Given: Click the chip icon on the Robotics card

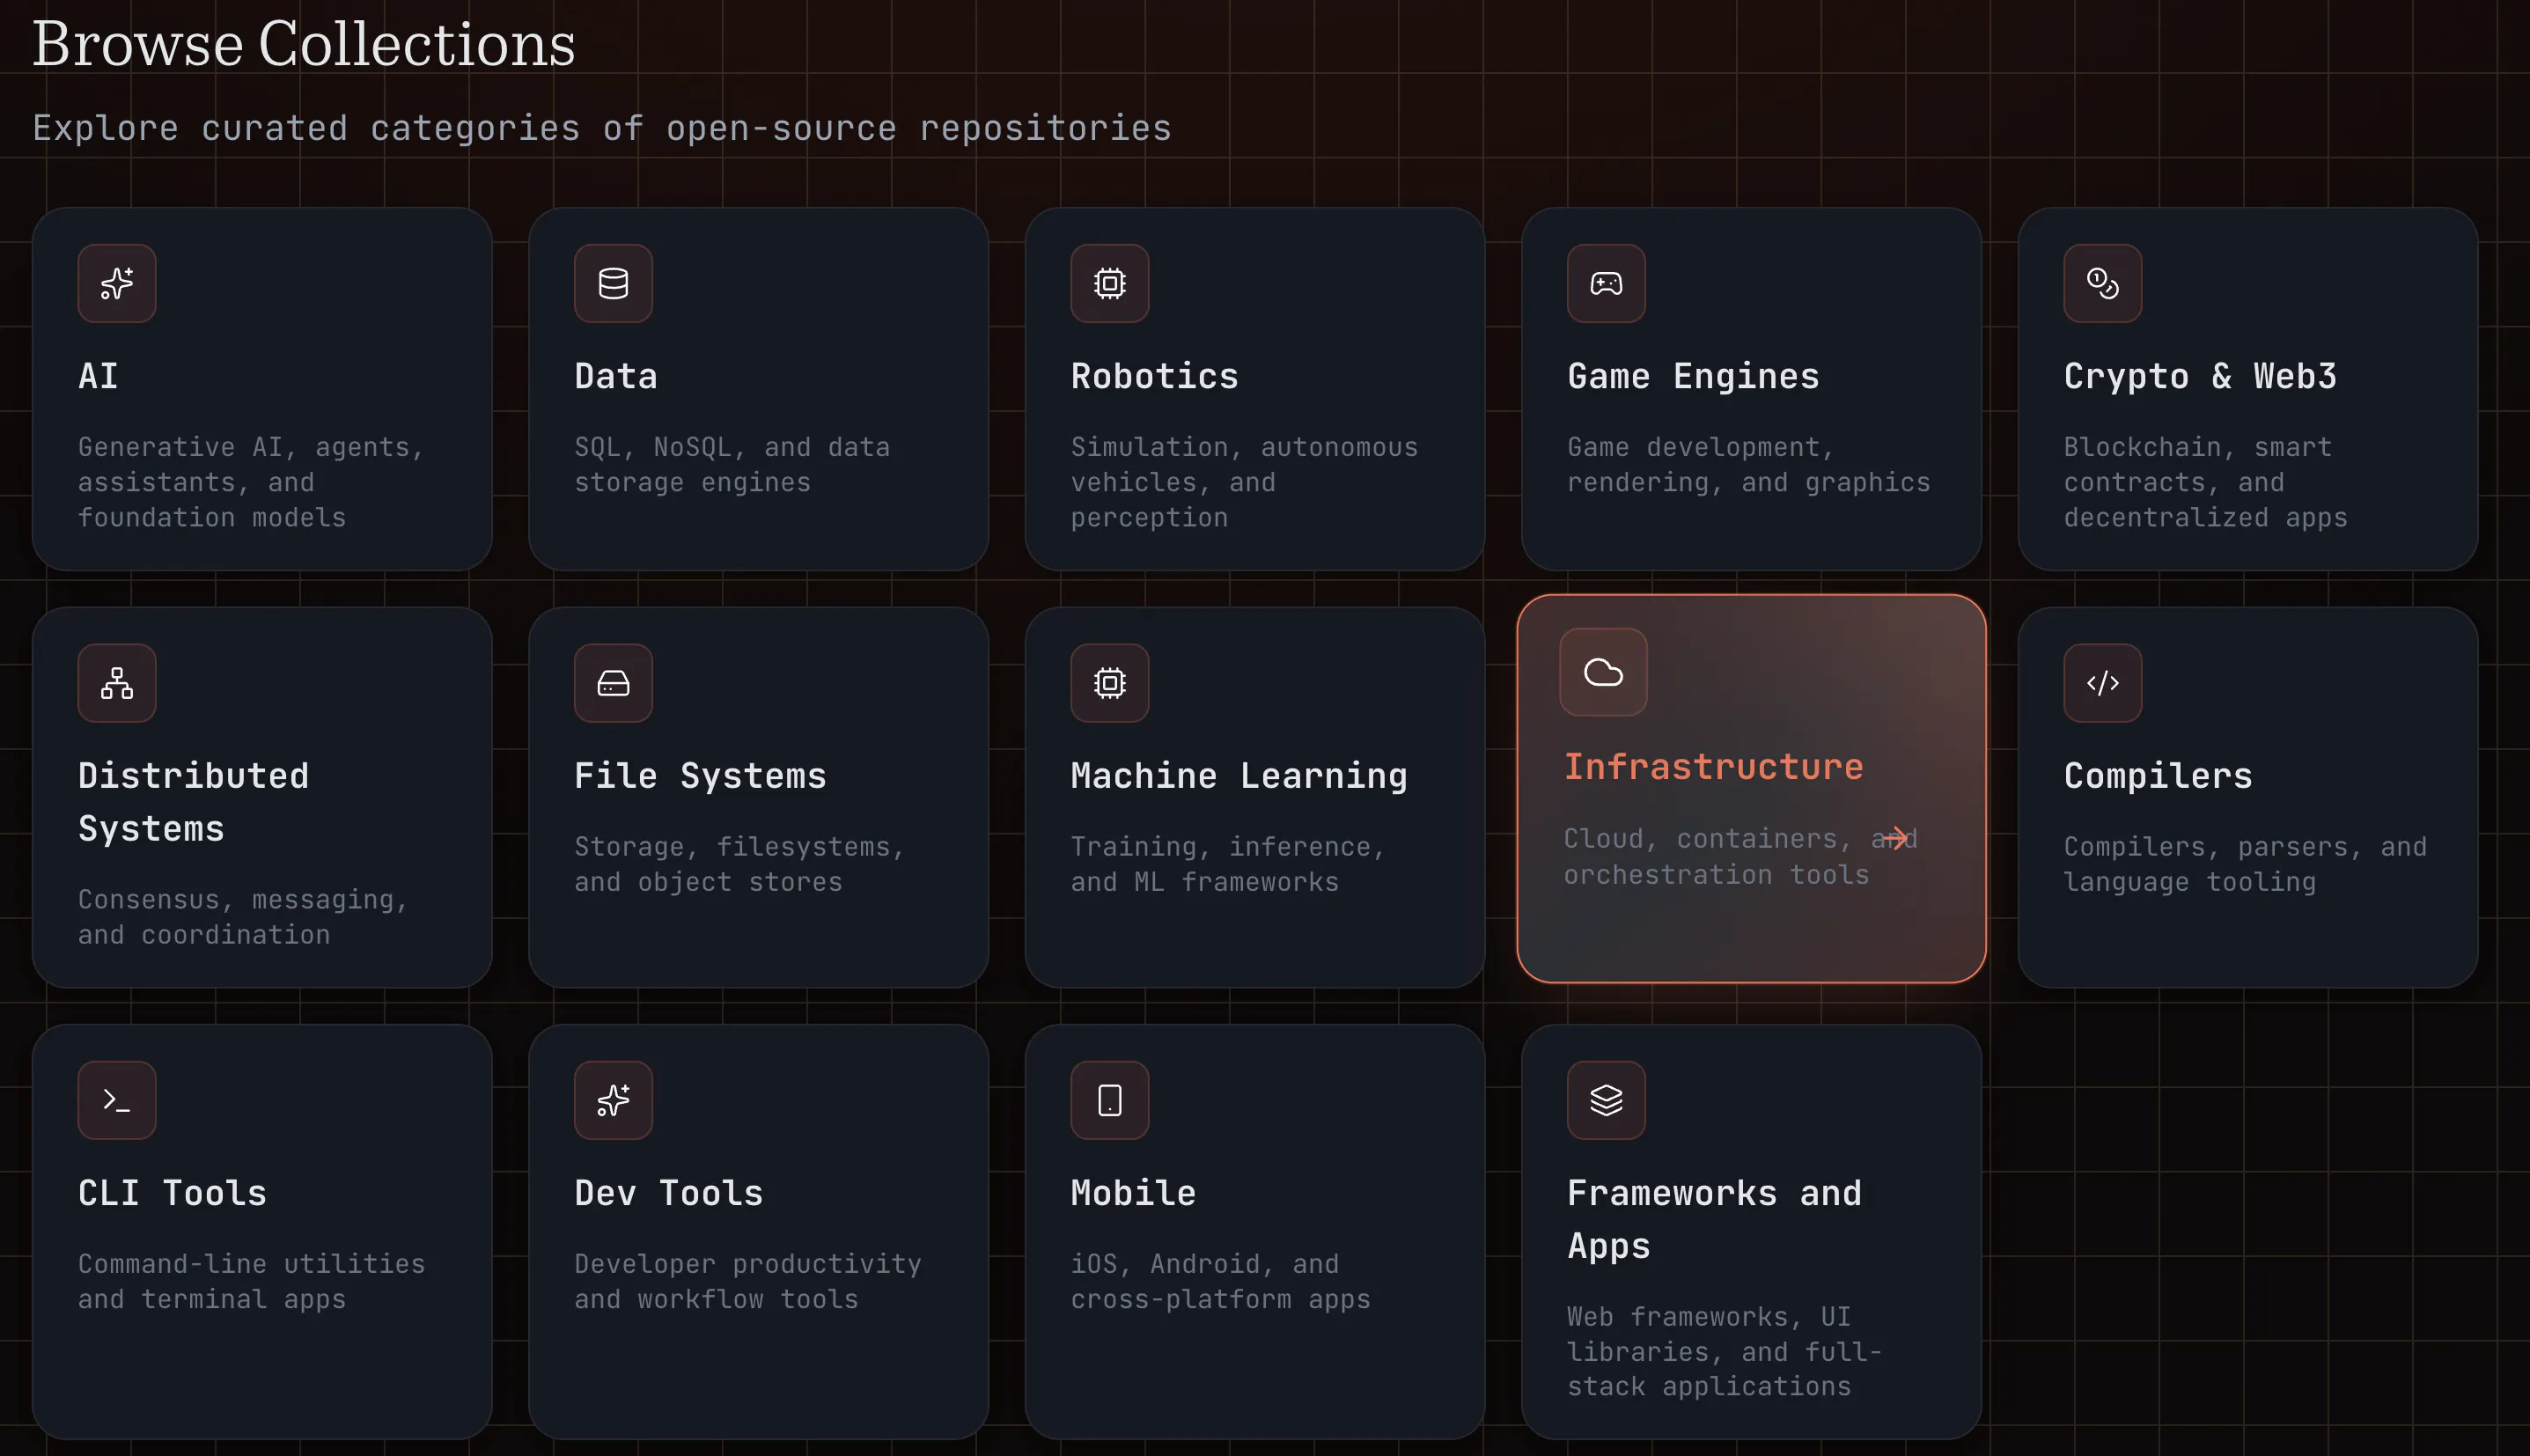Looking at the screenshot, I should (x=1109, y=283).
